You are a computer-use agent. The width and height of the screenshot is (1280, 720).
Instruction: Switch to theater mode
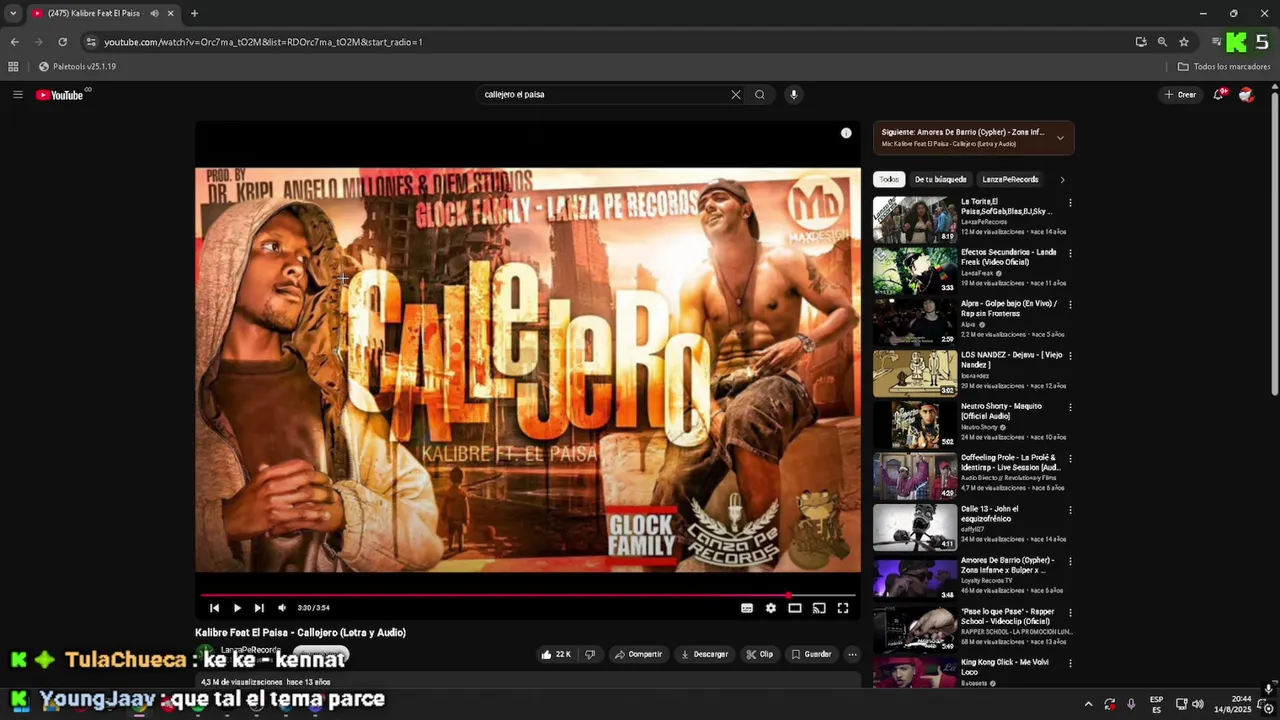(795, 608)
